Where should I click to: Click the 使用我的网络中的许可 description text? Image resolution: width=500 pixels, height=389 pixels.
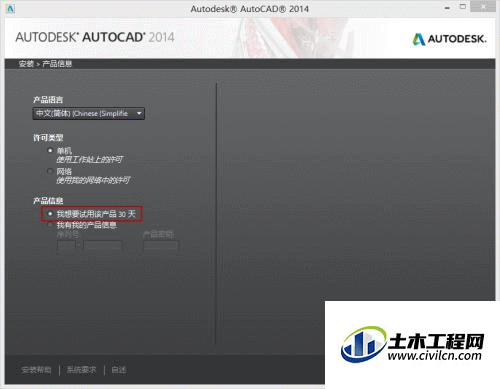[93, 180]
